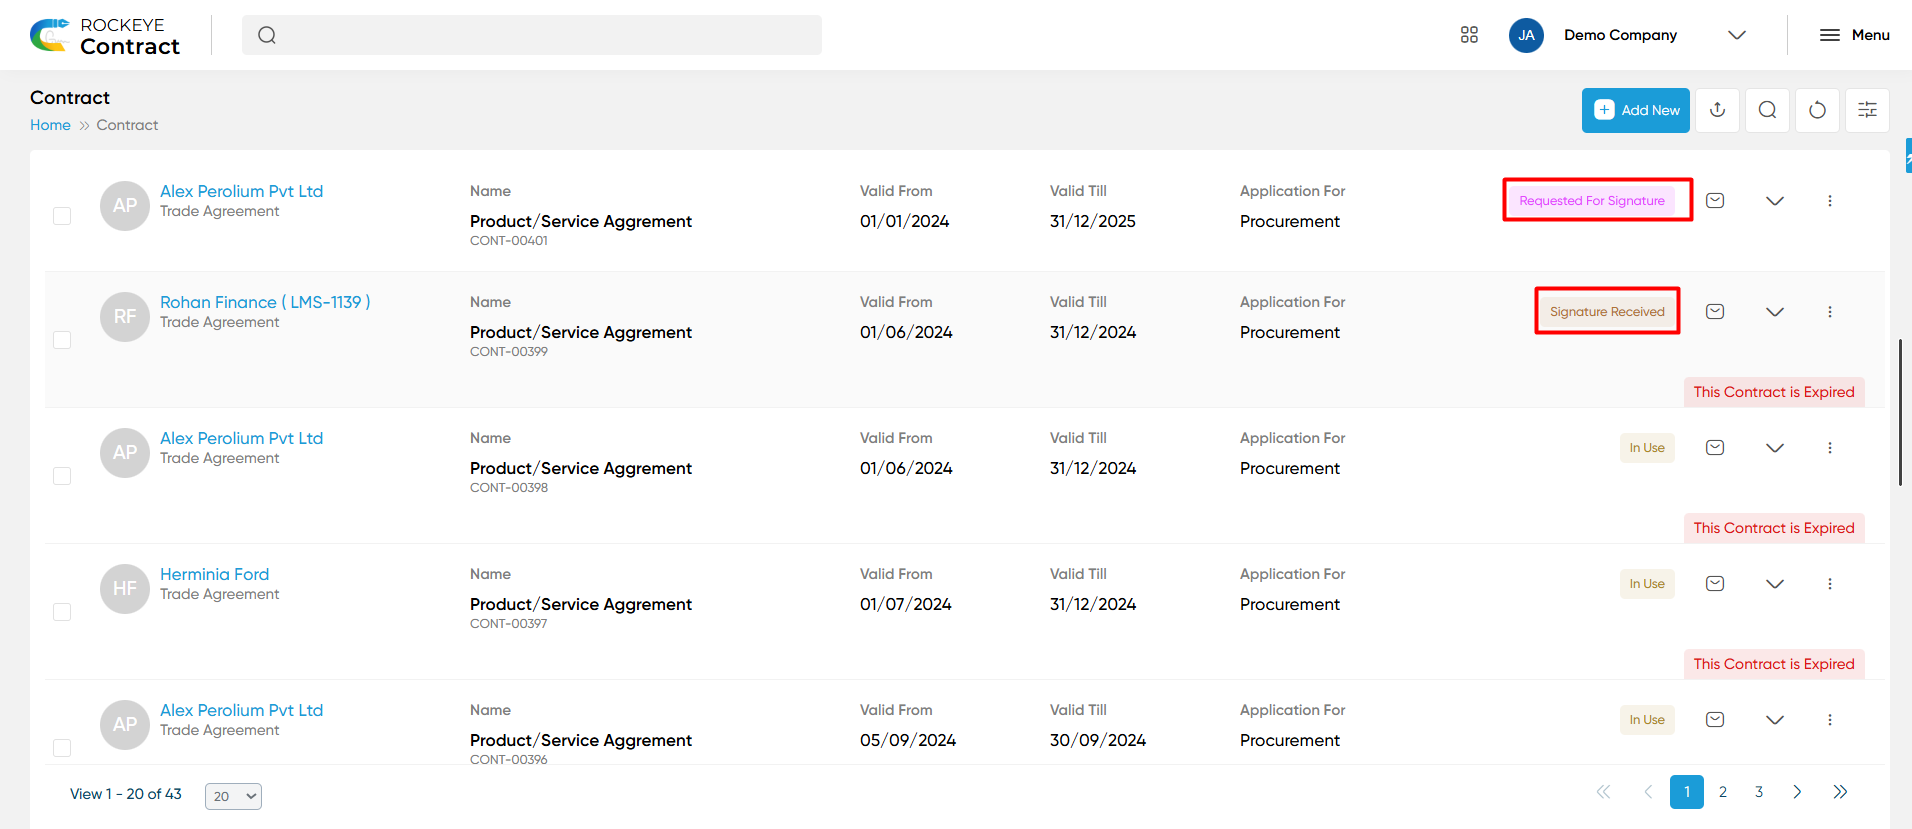Viewport: 1912px width, 829px height.
Task: Refresh the contract list with reload icon
Action: click(x=1817, y=110)
